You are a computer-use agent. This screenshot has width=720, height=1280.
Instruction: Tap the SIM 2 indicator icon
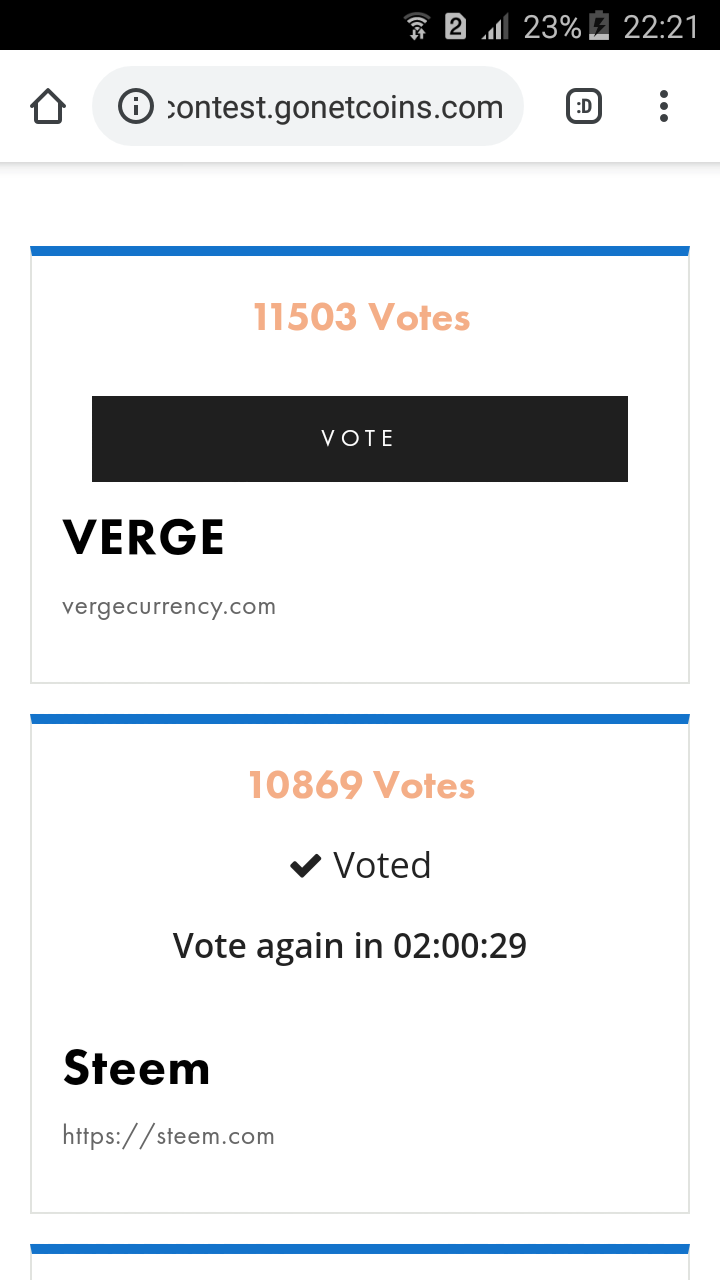click(455, 27)
